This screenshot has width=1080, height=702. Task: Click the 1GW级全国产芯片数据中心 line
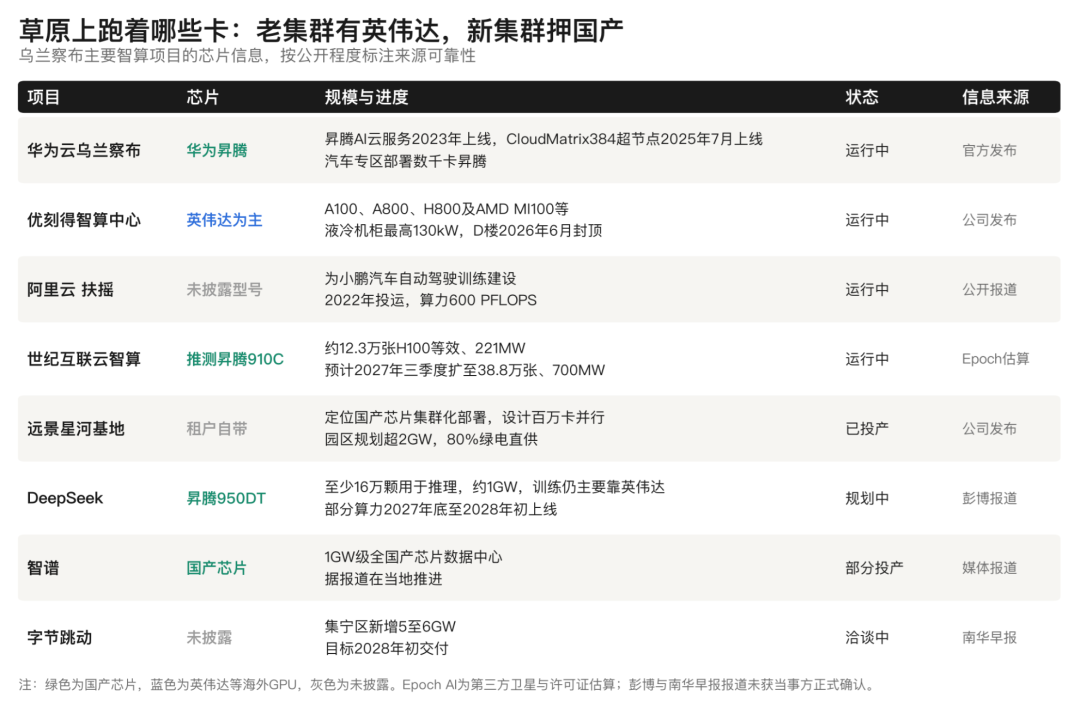pyautogui.click(x=413, y=557)
